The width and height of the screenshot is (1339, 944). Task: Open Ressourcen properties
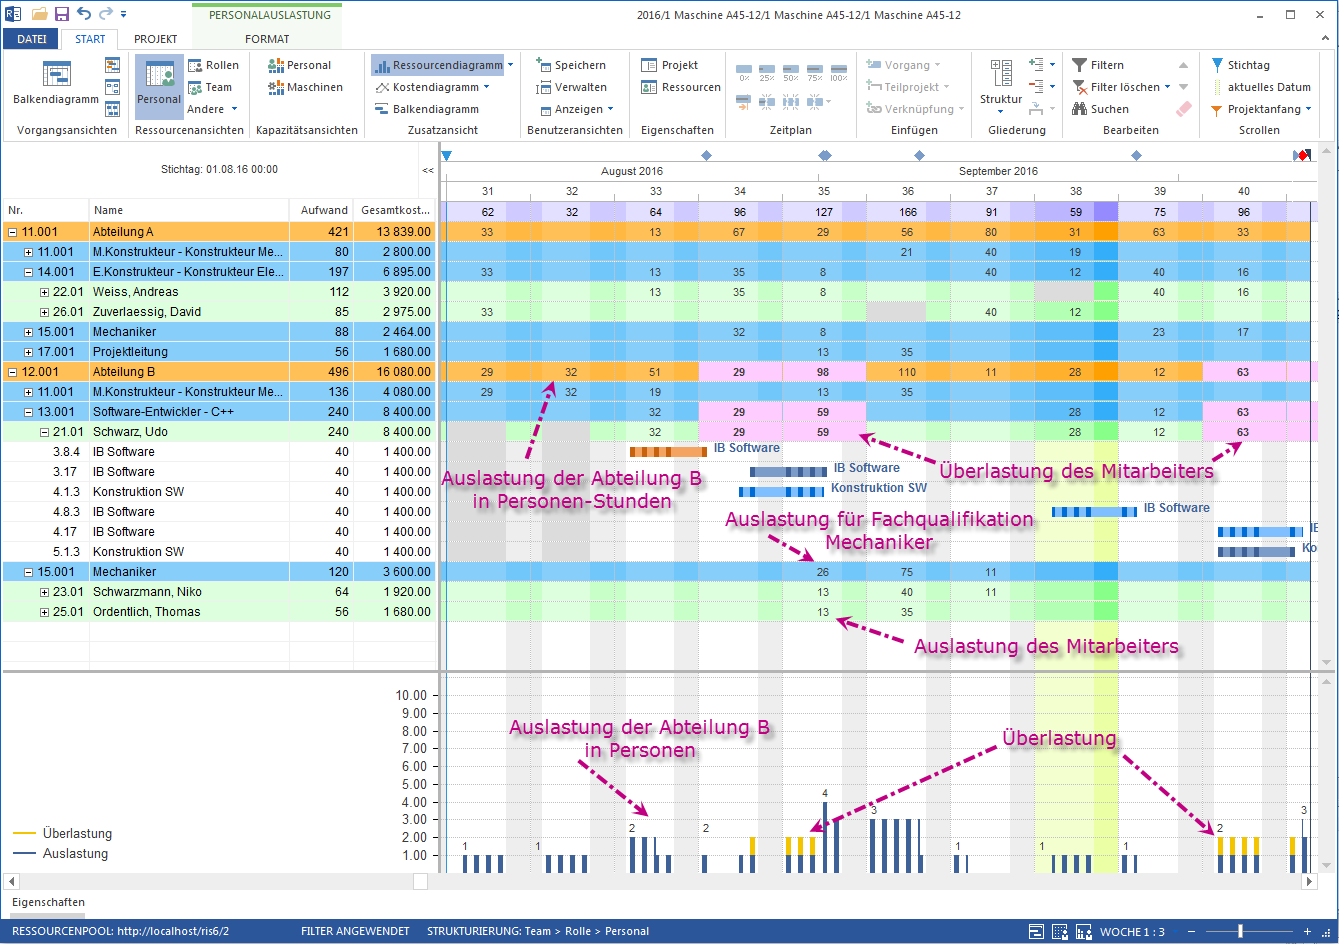click(681, 87)
